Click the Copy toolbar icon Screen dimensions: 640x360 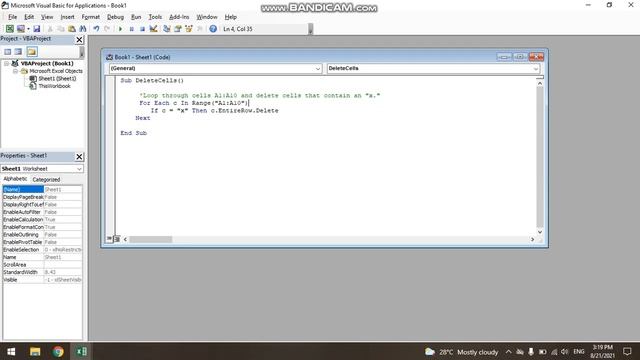pyautogui.click(x=61, y=29)
